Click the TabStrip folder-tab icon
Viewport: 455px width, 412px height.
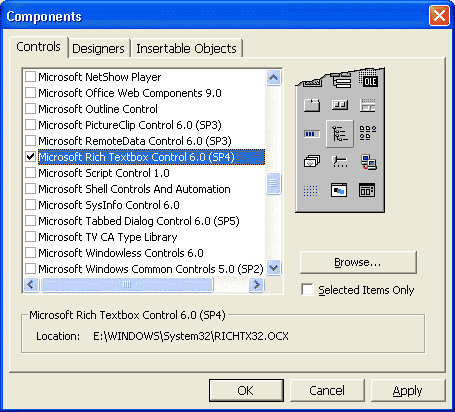pyautogui.click(x=312, y=105)
